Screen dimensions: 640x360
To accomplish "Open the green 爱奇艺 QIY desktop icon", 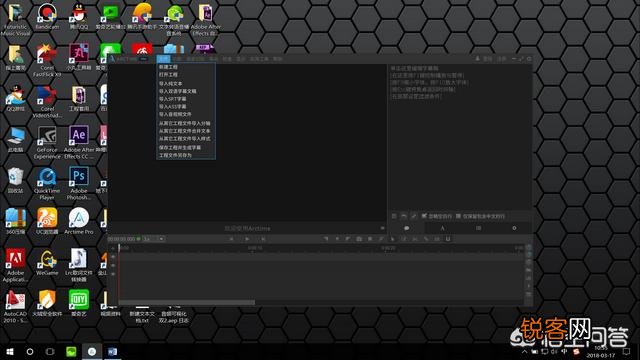I will click(79, 303).
